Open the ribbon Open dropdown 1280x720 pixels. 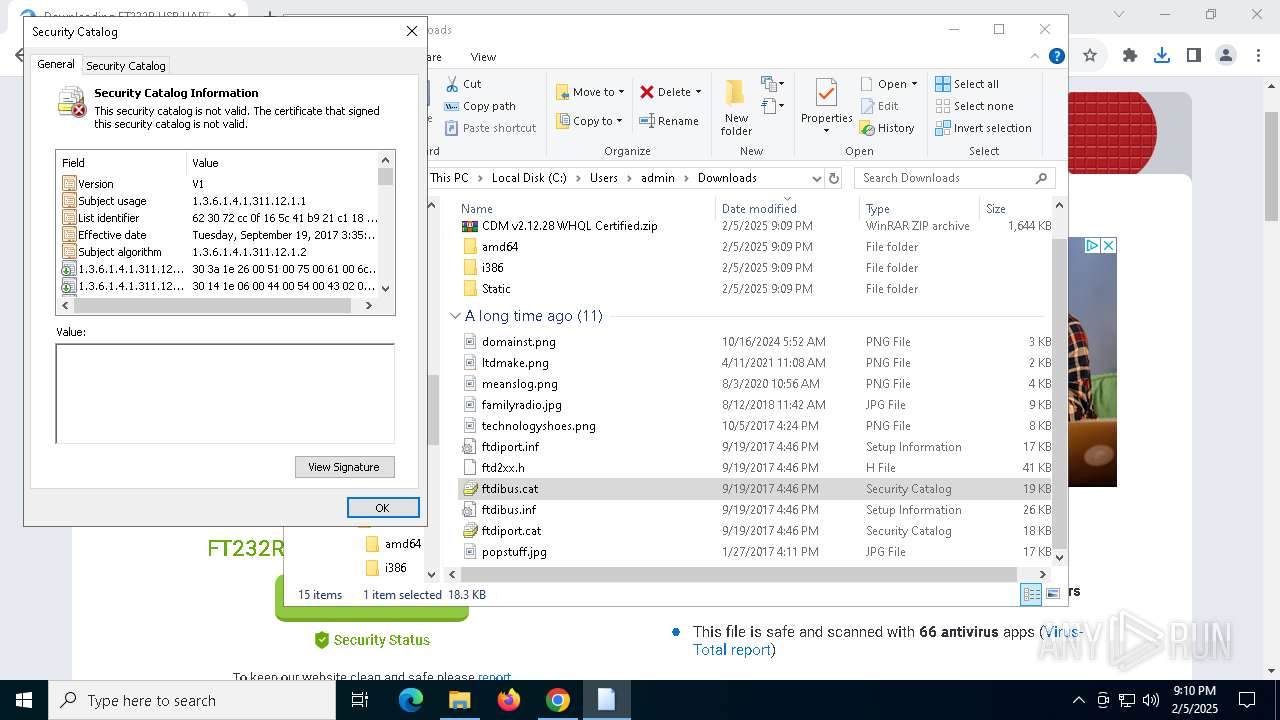[890, 84]
